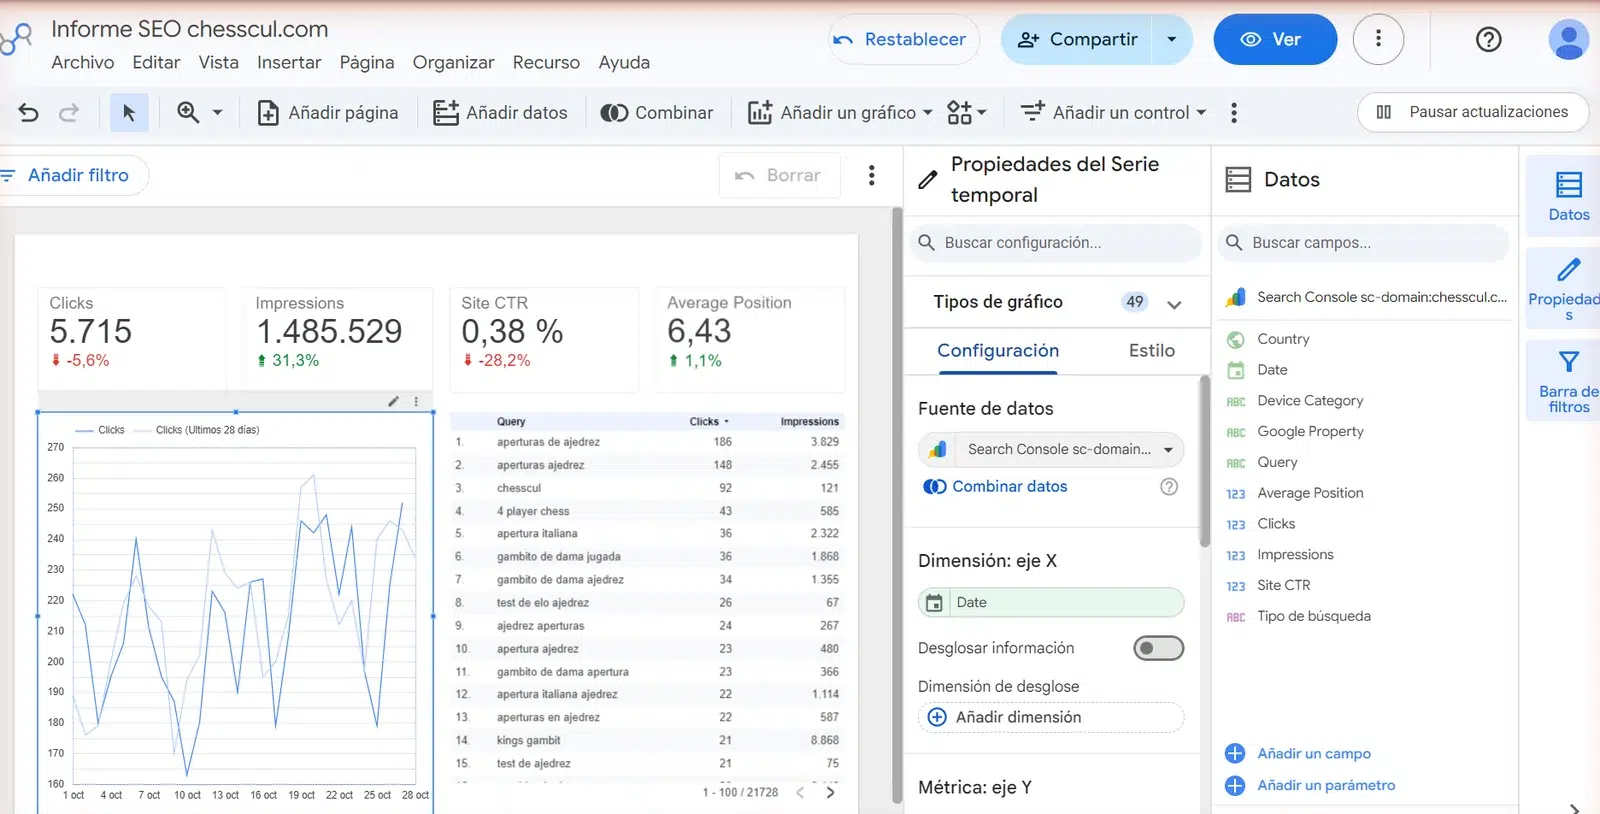Open the Insertar menu
Viewport: 1600px width, 814px height.
[x=289, y=62]
